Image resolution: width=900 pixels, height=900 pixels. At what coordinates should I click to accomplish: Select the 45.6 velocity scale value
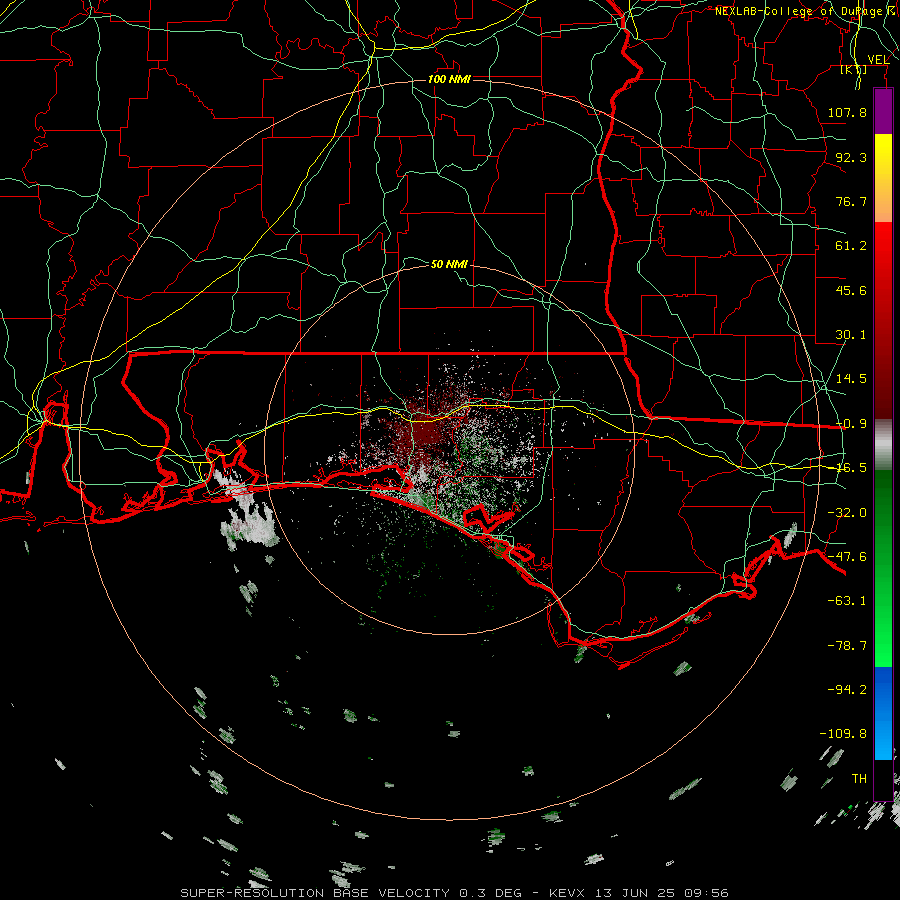(851, 290)
